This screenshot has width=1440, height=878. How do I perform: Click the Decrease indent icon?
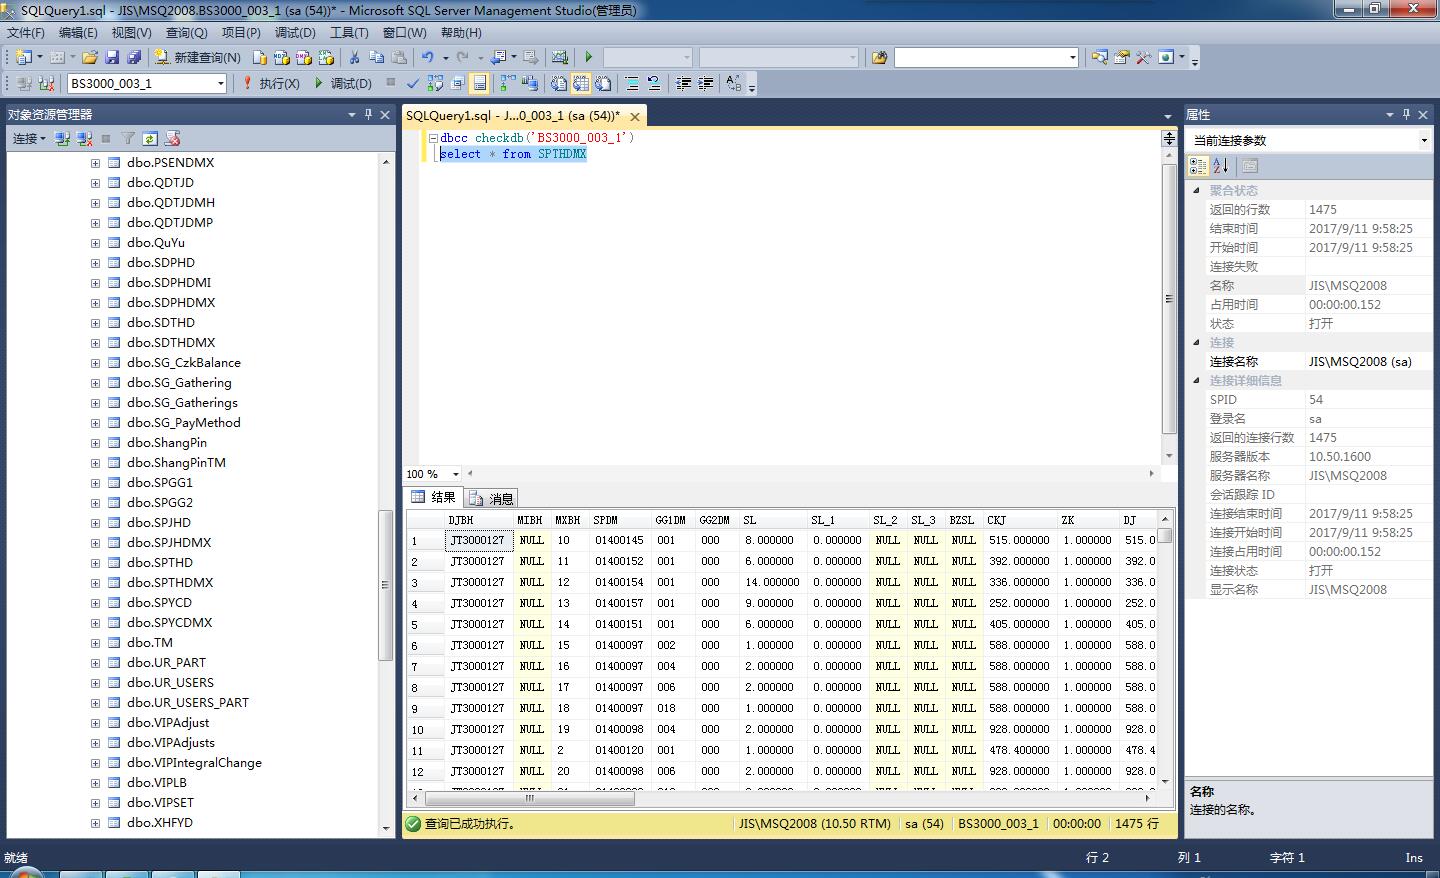click(x=684, y=83)
